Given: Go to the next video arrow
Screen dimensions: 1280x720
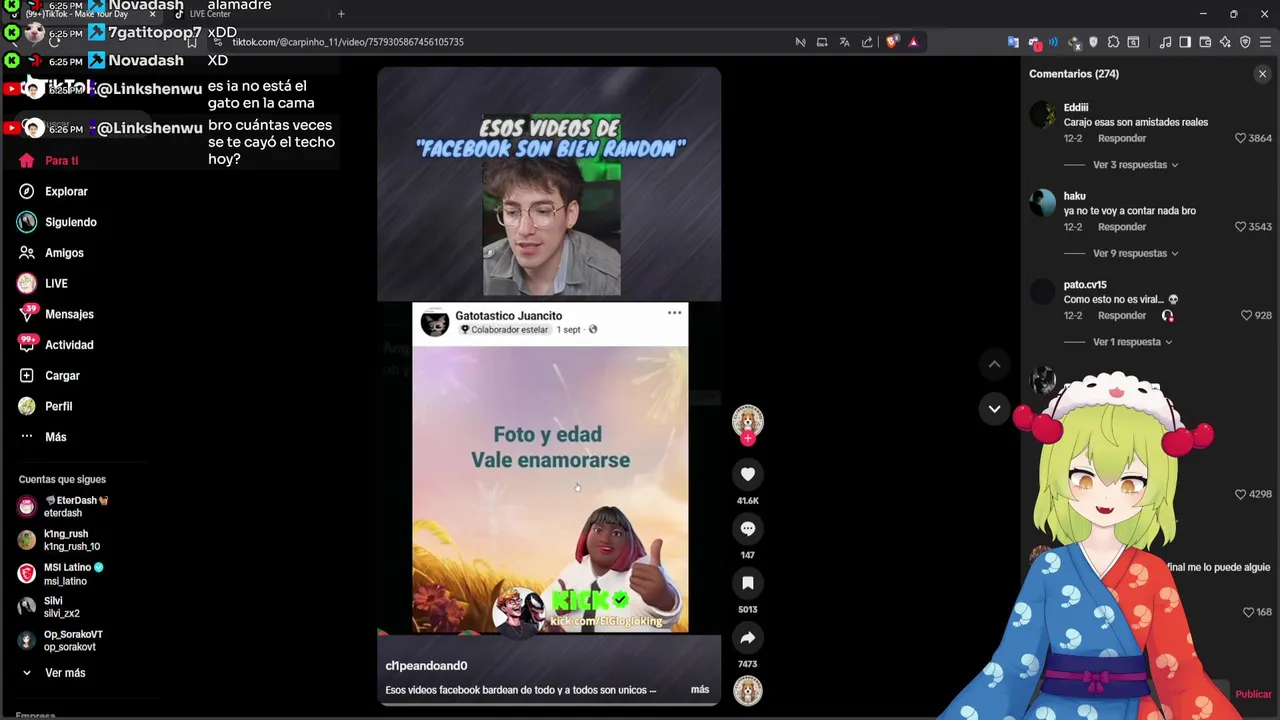Looking at the screenshot, I should 994,408.
